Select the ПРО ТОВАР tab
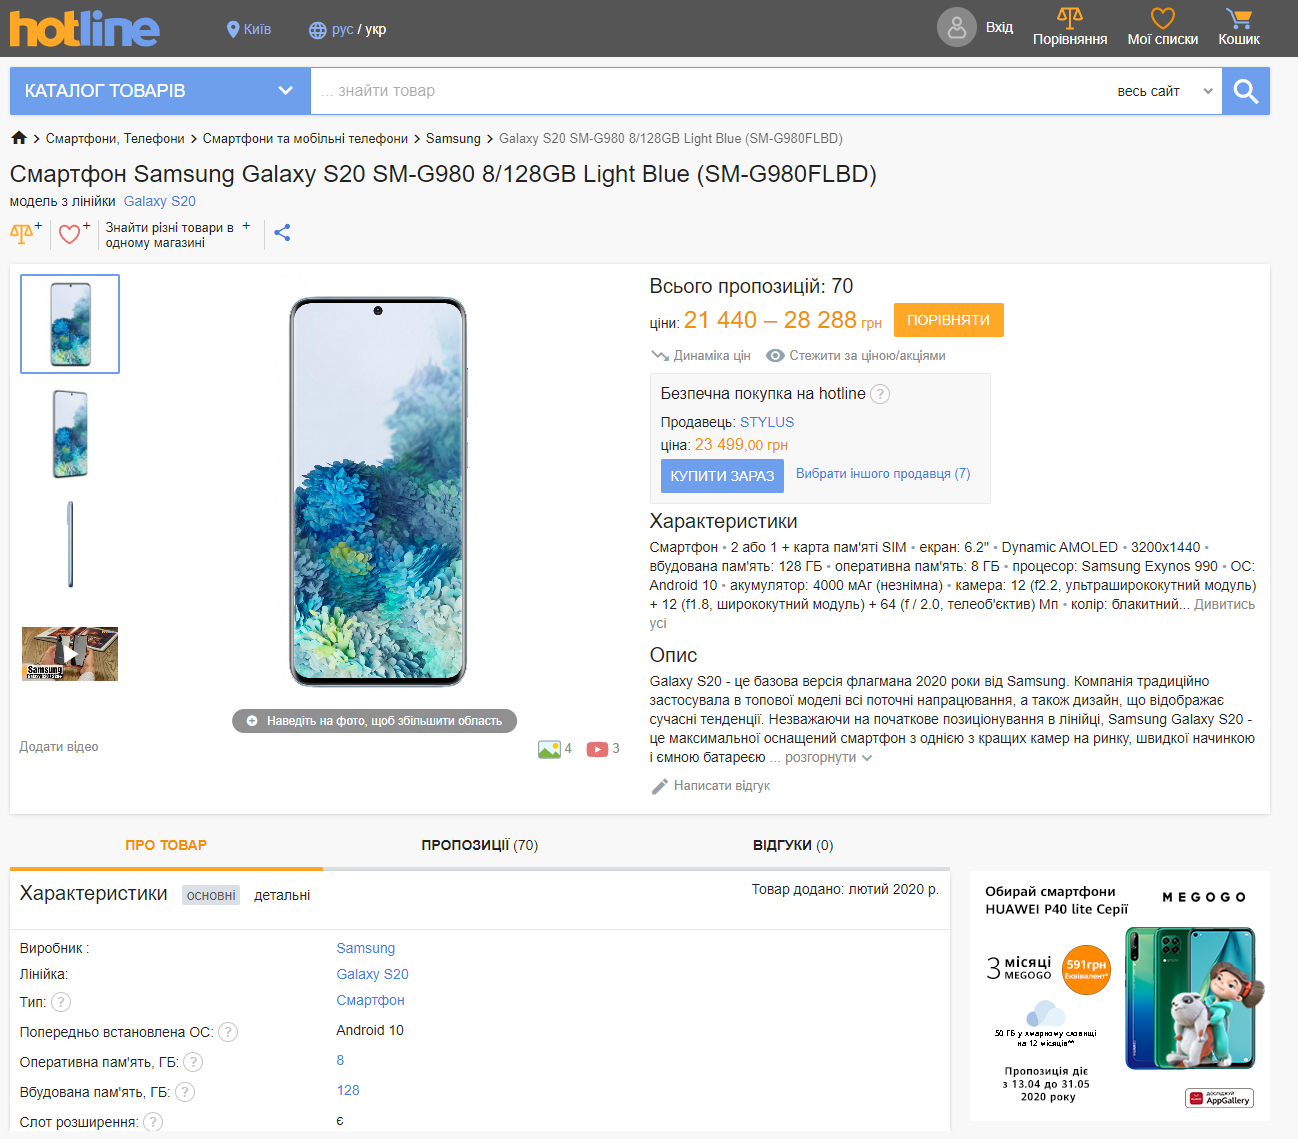The width and height of the screenshot is (1298, 1139). 166,845
